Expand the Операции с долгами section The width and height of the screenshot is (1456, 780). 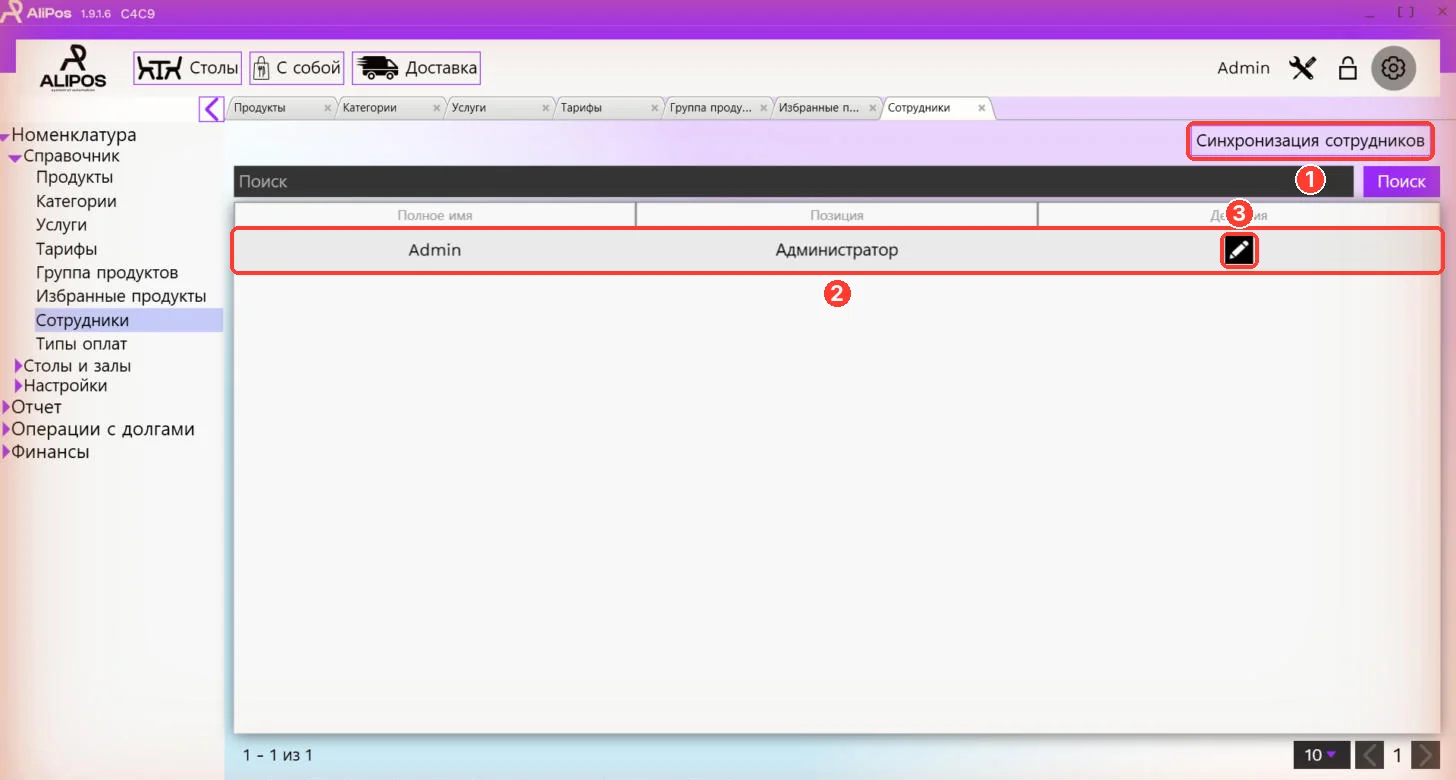click(x=6, y=429)
